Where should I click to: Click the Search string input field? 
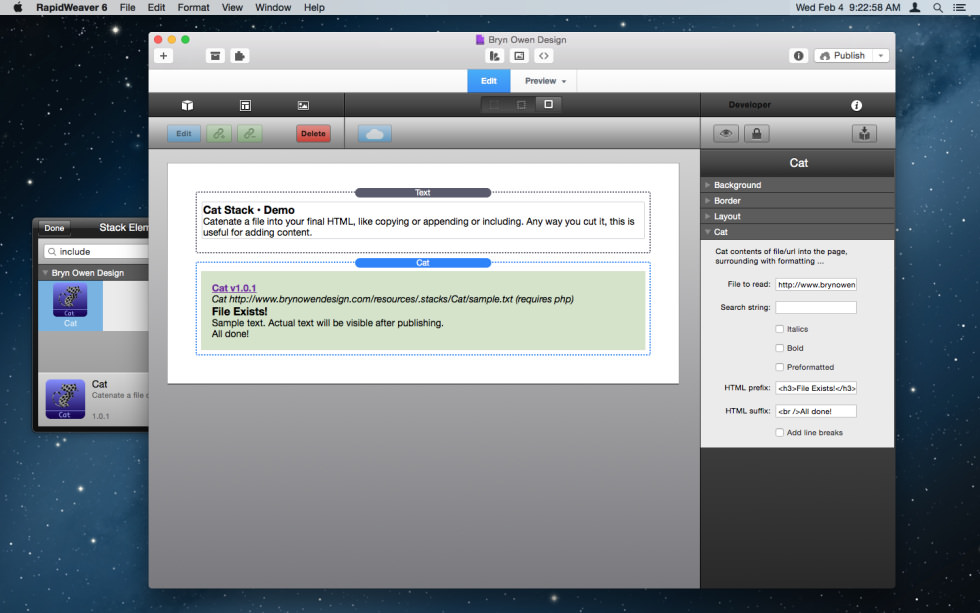(x=816, y=307)
